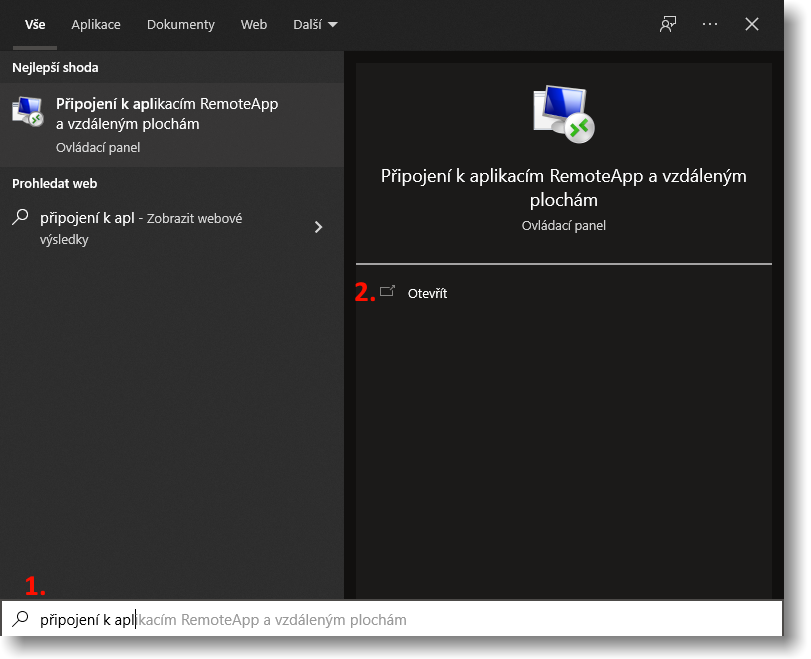Viewport: 811px width, 659px height.
Task: Click the RemoteApp icon in best match
Action: (x=27, y=111)
